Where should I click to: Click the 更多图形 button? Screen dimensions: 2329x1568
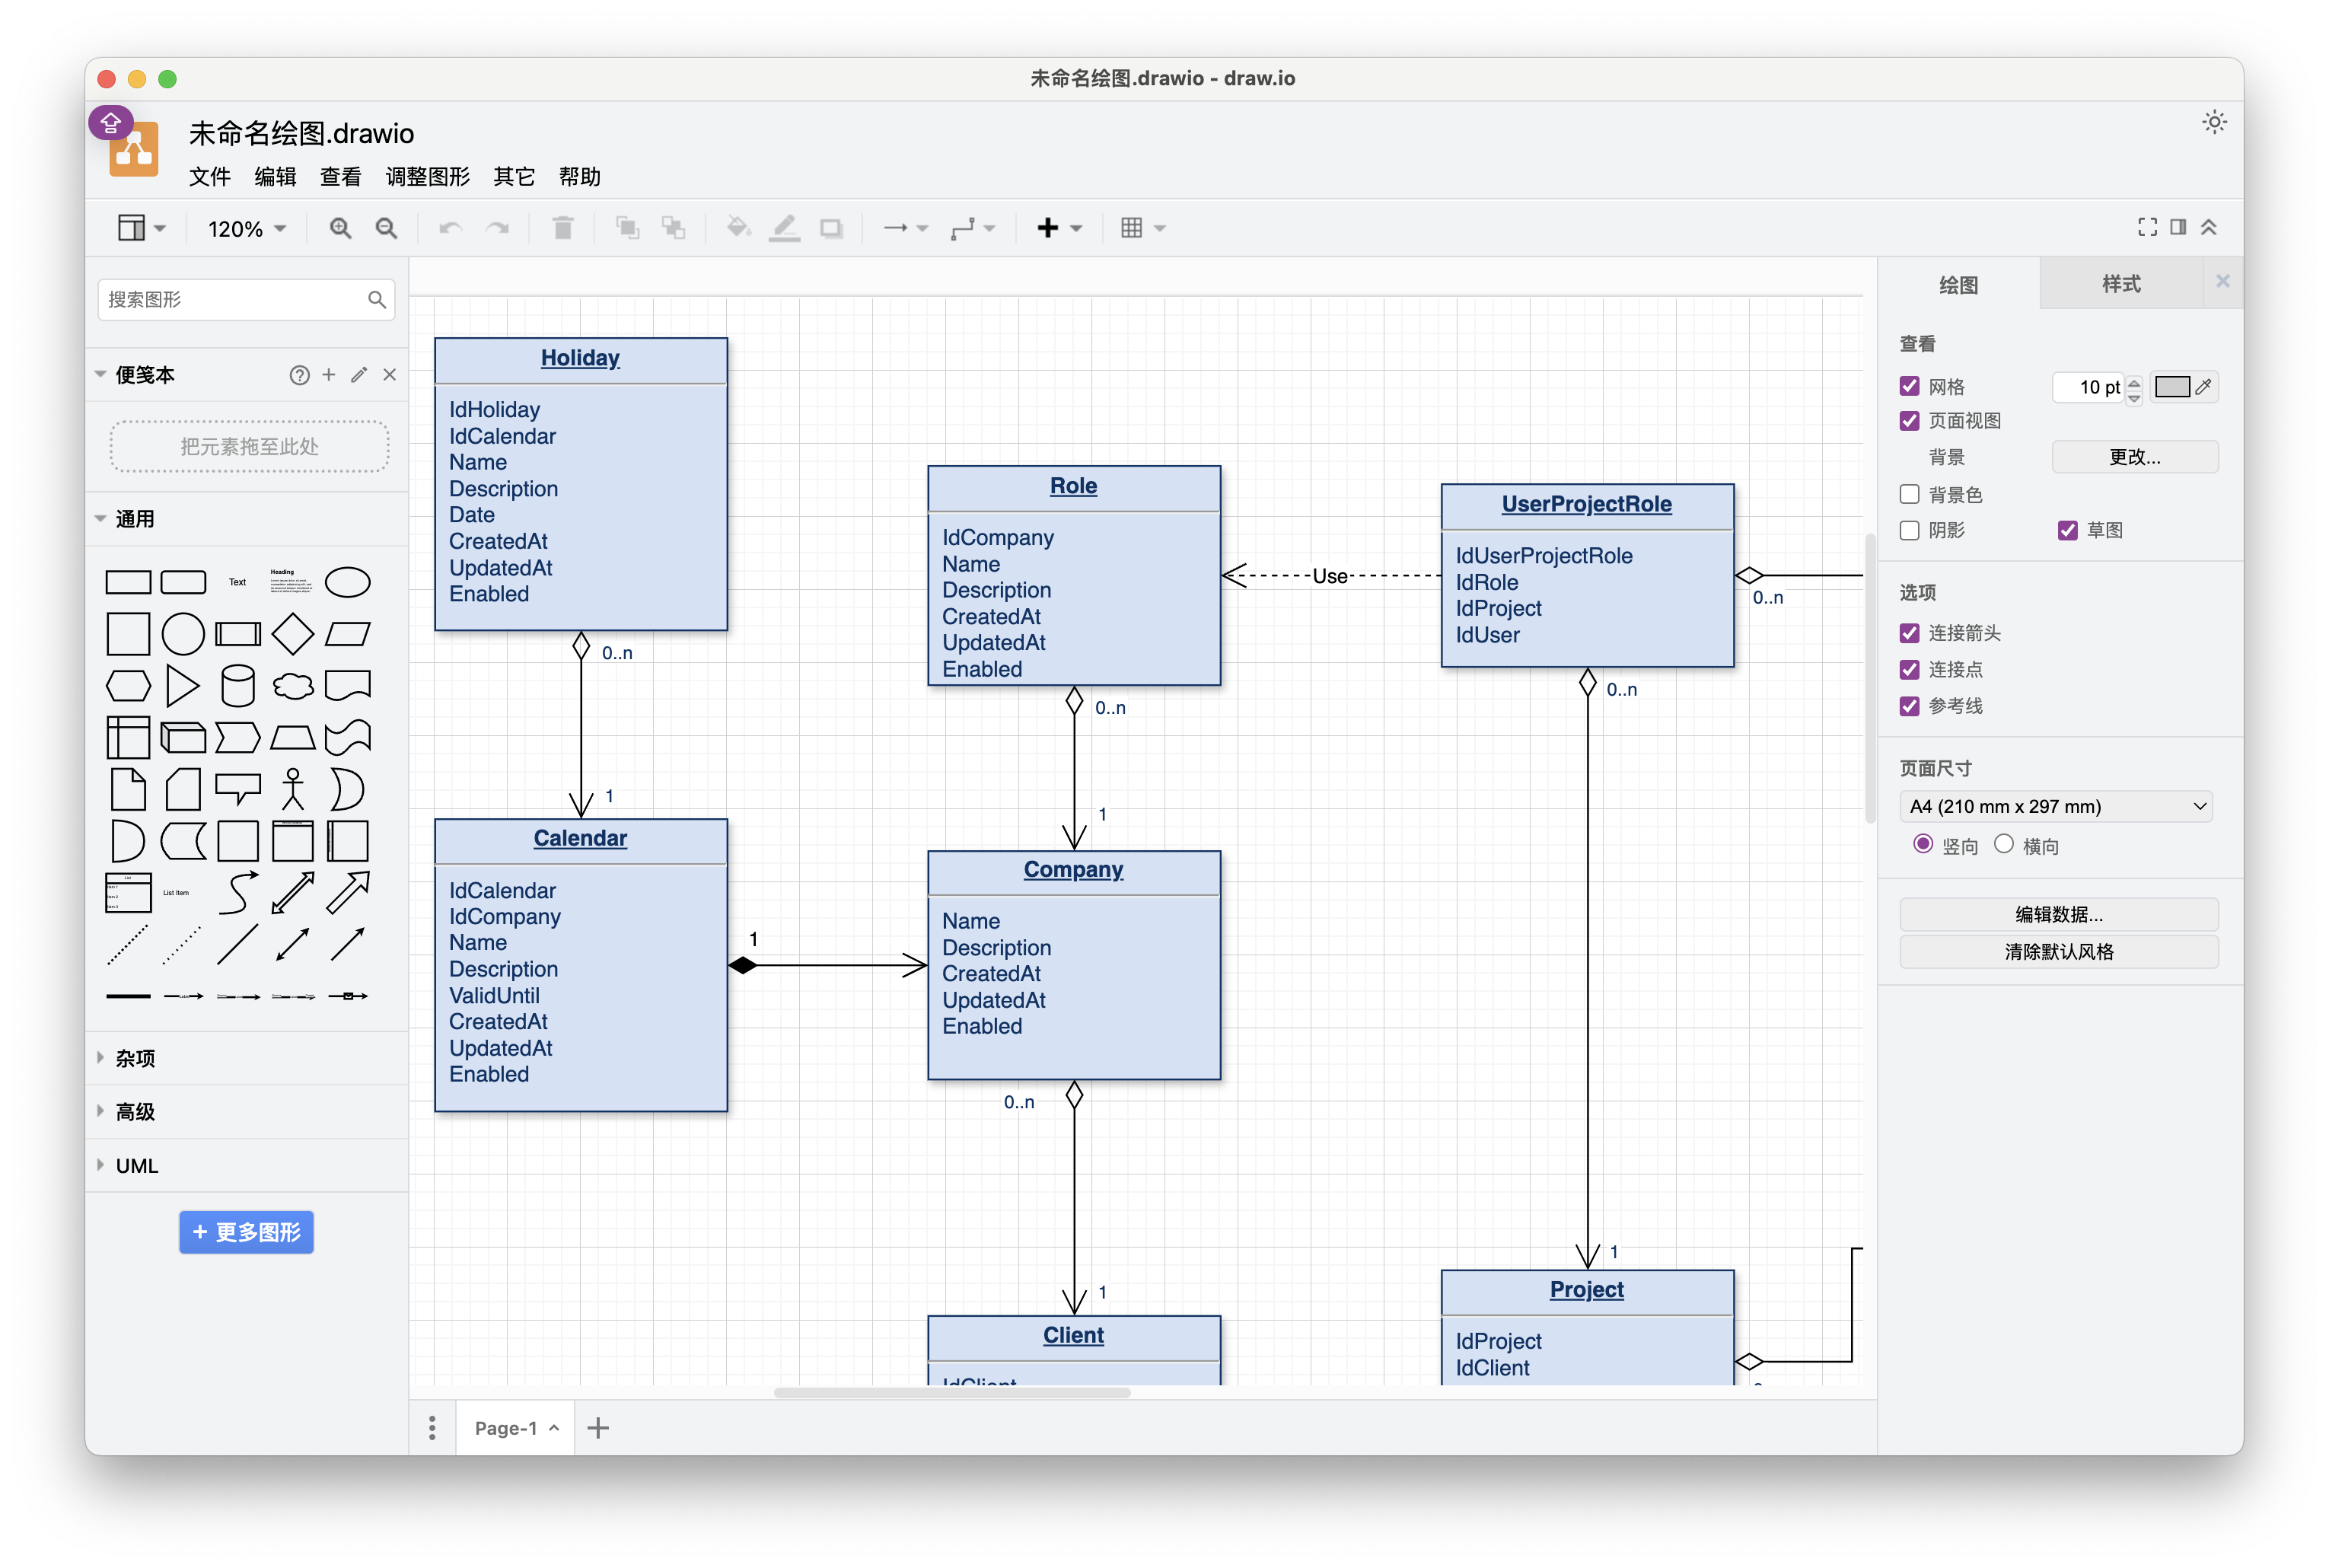[247, 1232]
